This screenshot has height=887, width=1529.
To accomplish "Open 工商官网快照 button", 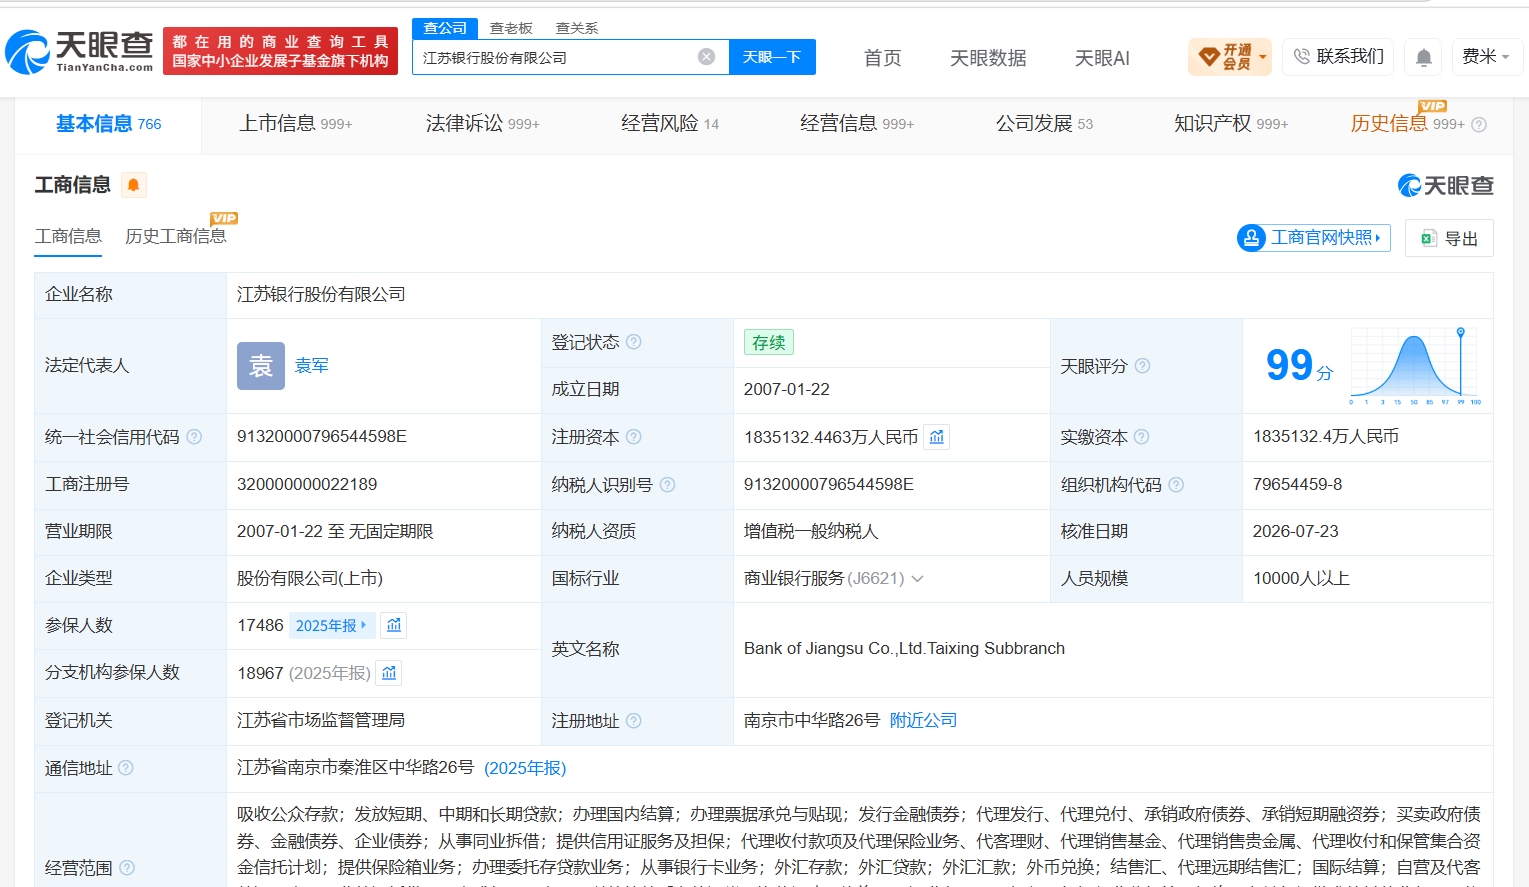I will (1314, 238).
